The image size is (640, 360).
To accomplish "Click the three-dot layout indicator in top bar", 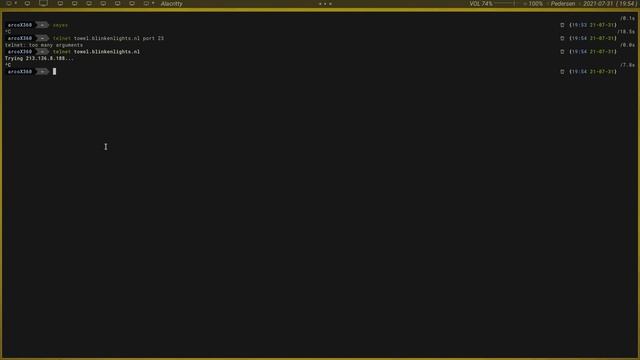I will click(x=325, y=4).
